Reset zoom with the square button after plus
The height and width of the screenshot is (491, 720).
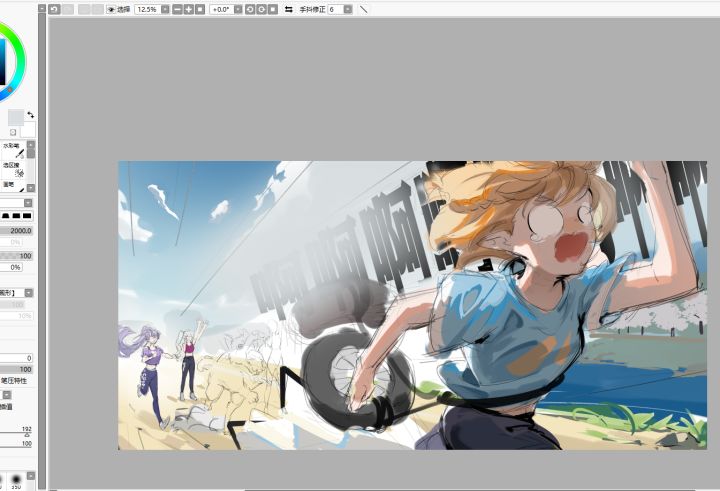tap(200, 9)
